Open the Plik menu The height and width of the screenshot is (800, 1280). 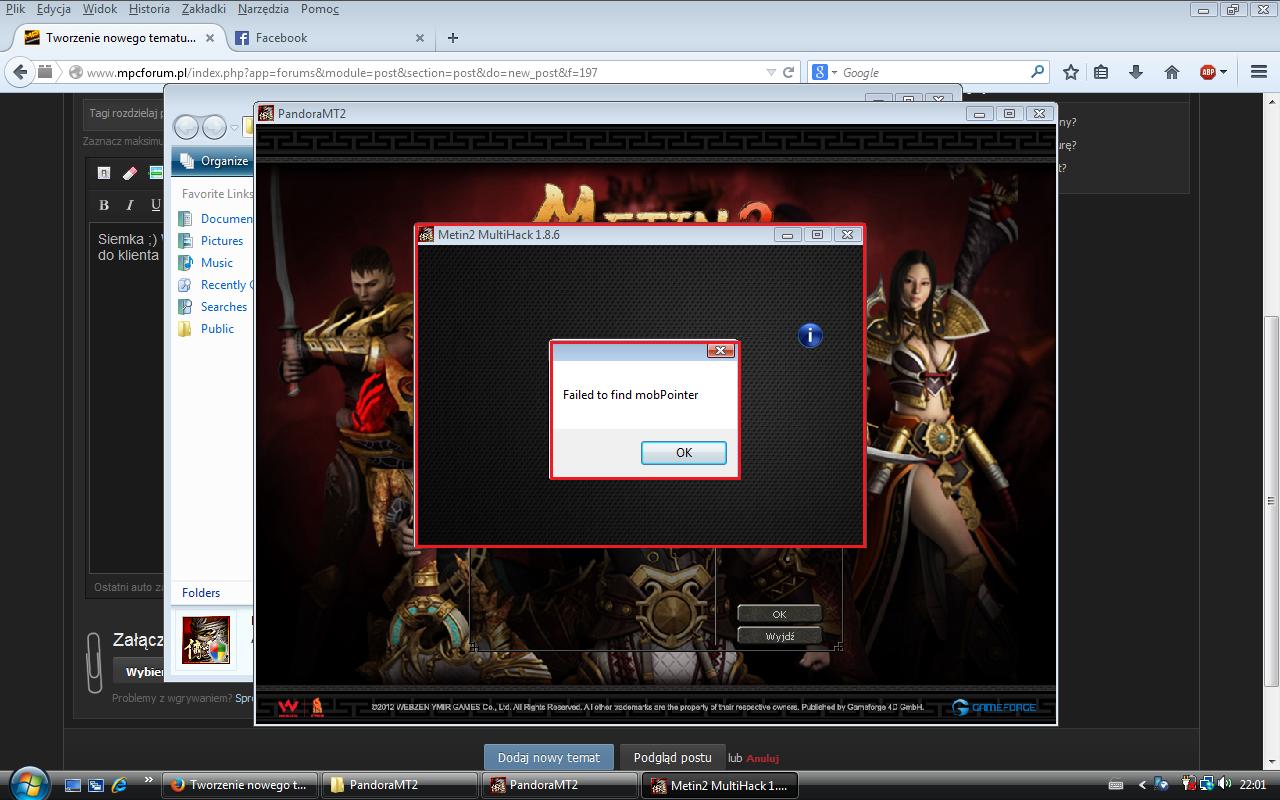15,9
